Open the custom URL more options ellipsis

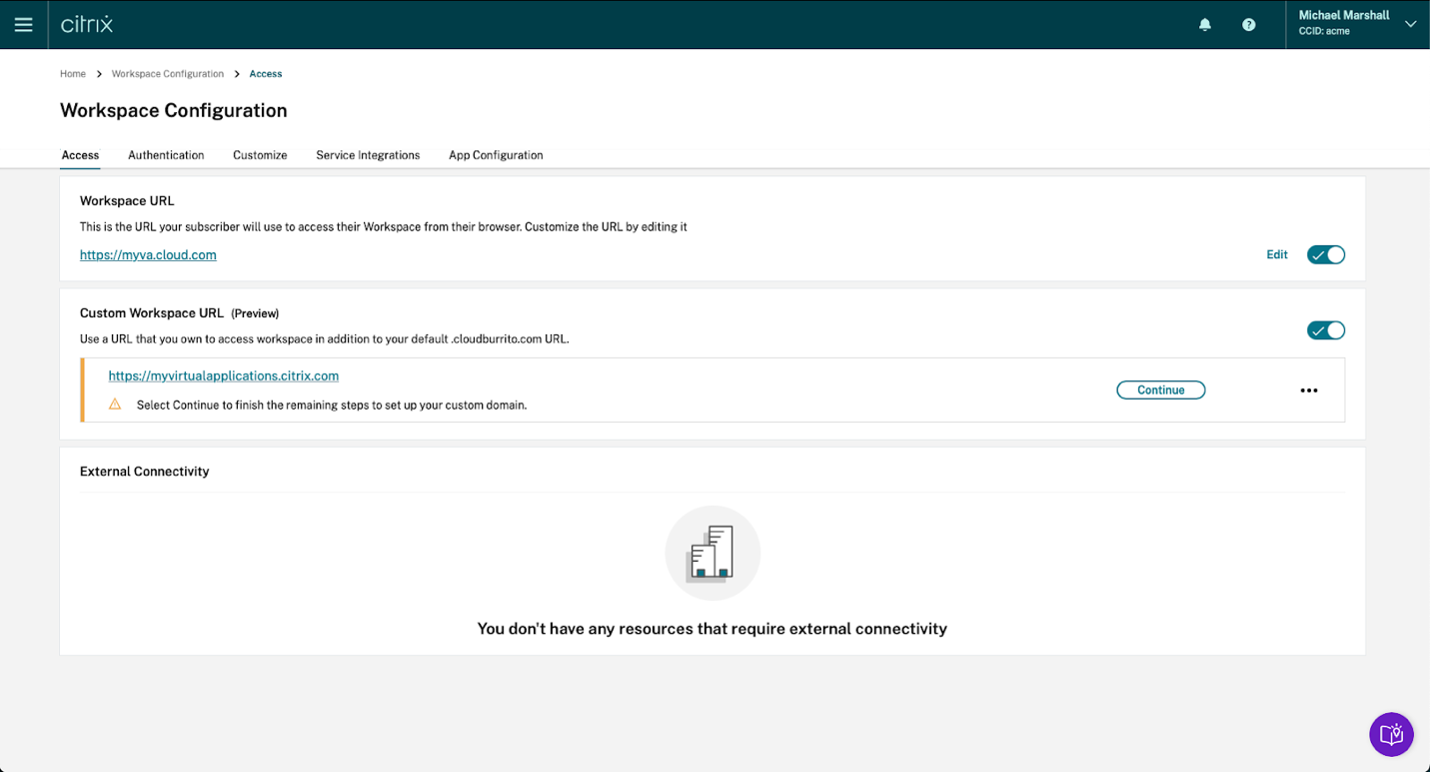pyautogui.click(x=1309, y=390)
